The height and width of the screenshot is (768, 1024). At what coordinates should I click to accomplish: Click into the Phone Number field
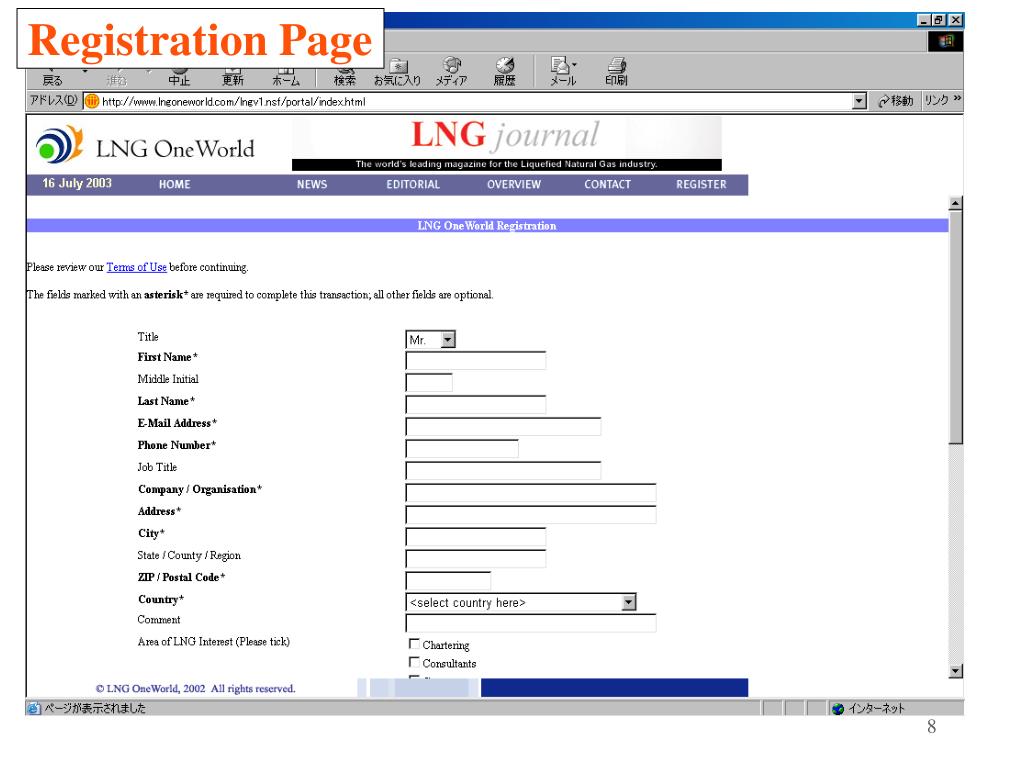(x=462, y=449)
